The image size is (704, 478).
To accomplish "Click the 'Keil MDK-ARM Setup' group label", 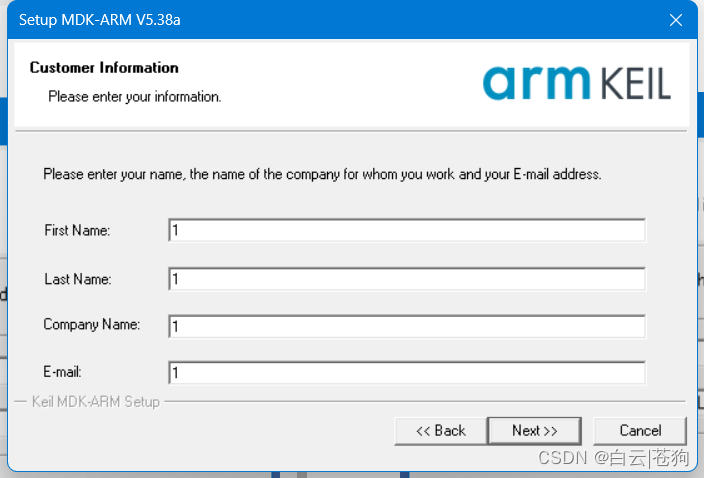I will pos(96,402).
